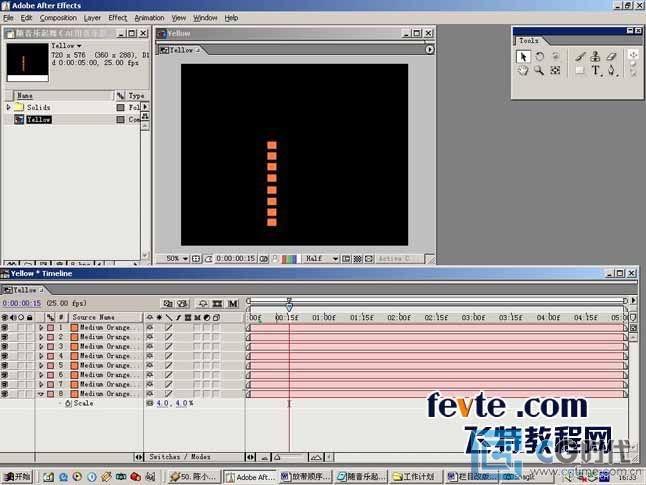This screenshot has height=485, width=646.
Task: Click the shy layers hide button
Action: tap(202, 304)
